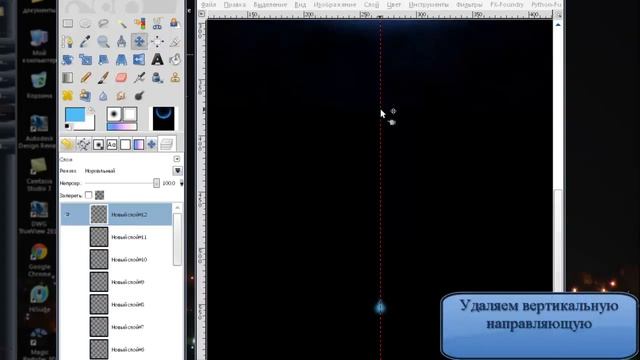Select the Crop tool
Image resolution: width=640 pixels, height=360 pixels.
point(175,41)
